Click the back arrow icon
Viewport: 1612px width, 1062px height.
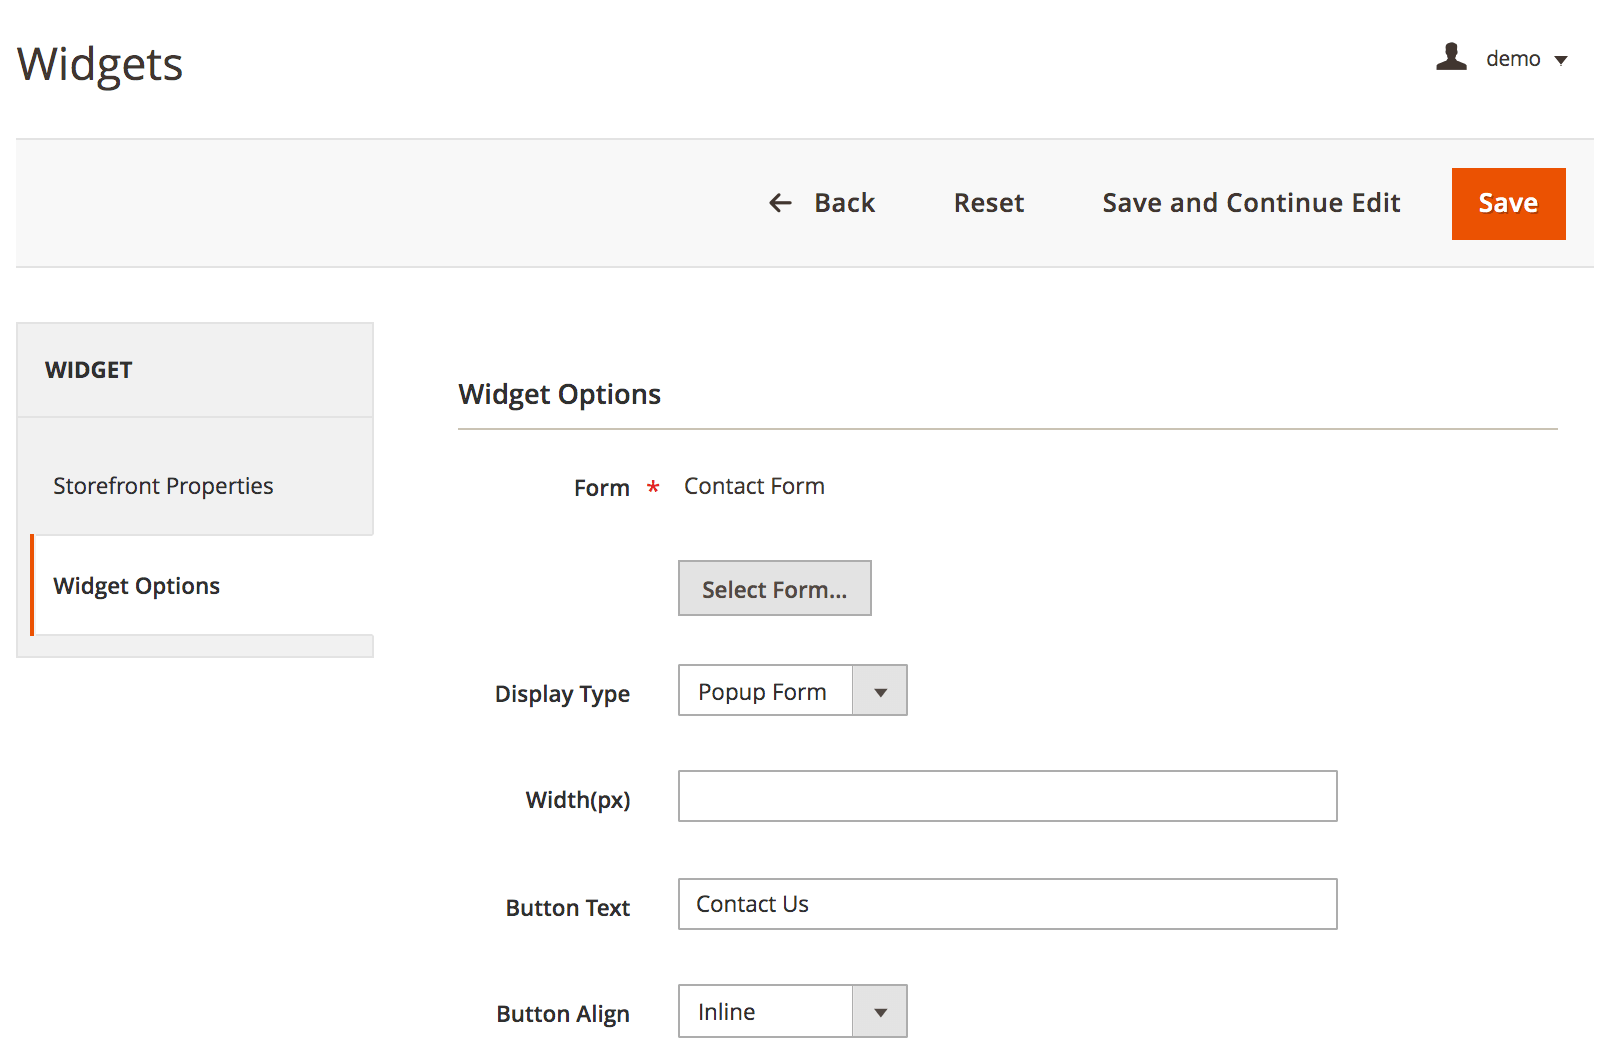coord(780,203)
